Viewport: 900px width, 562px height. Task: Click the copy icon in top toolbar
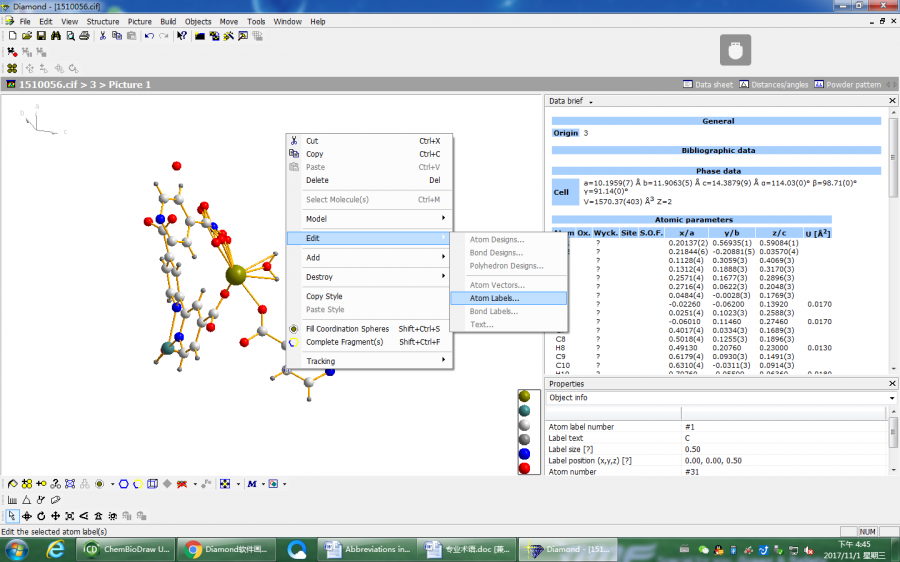pyautogui.click(x=117, y=36)
